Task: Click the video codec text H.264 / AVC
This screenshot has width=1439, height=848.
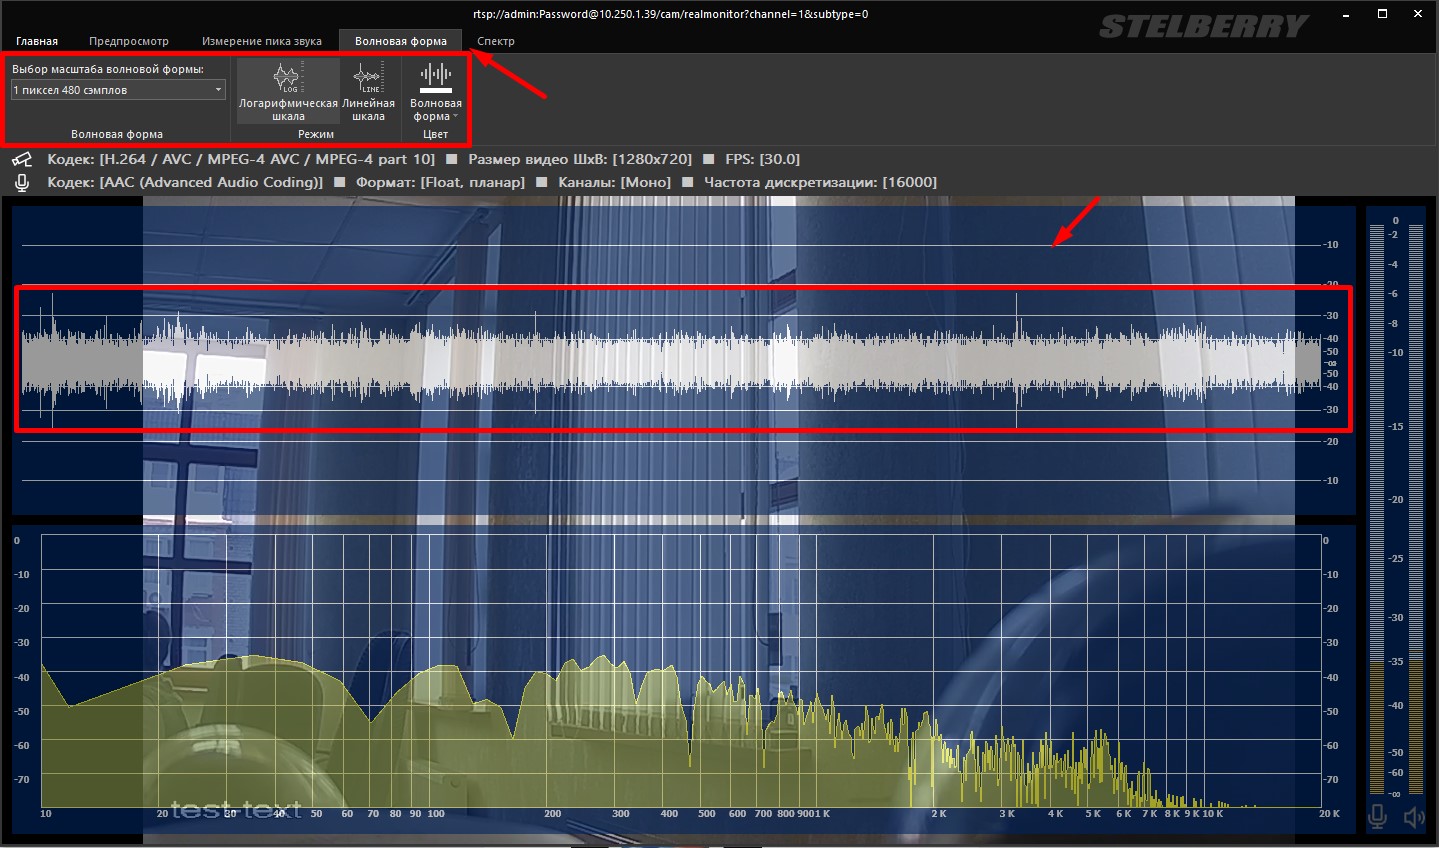Action: point(241,159)
